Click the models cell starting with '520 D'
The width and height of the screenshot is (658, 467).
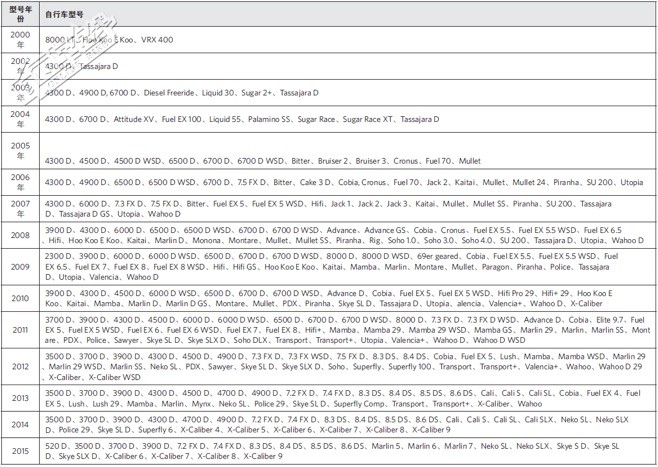[348, 451]
